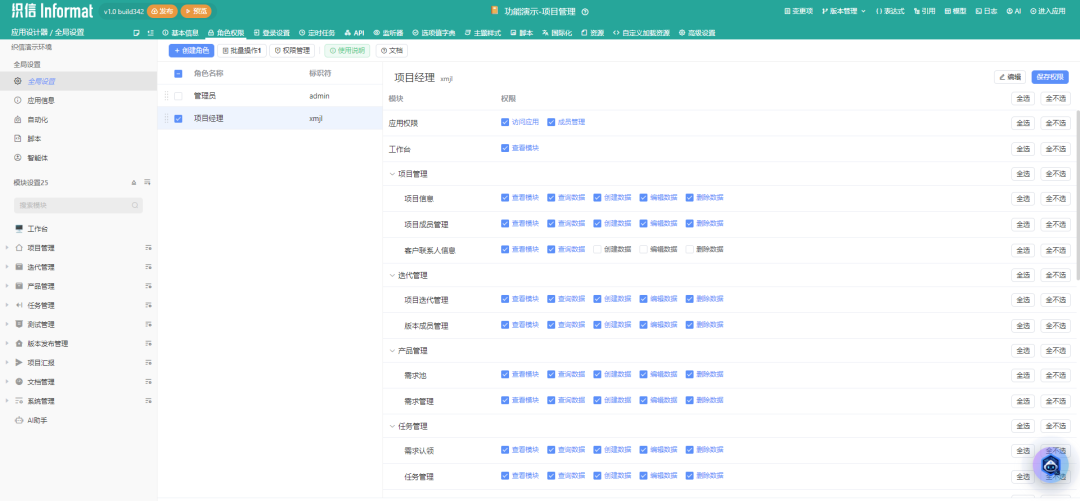The width and height of the screenshot is (1080, 501).
Task: Click the settings icon right of 文档管理 module
Action: [147, 382]
